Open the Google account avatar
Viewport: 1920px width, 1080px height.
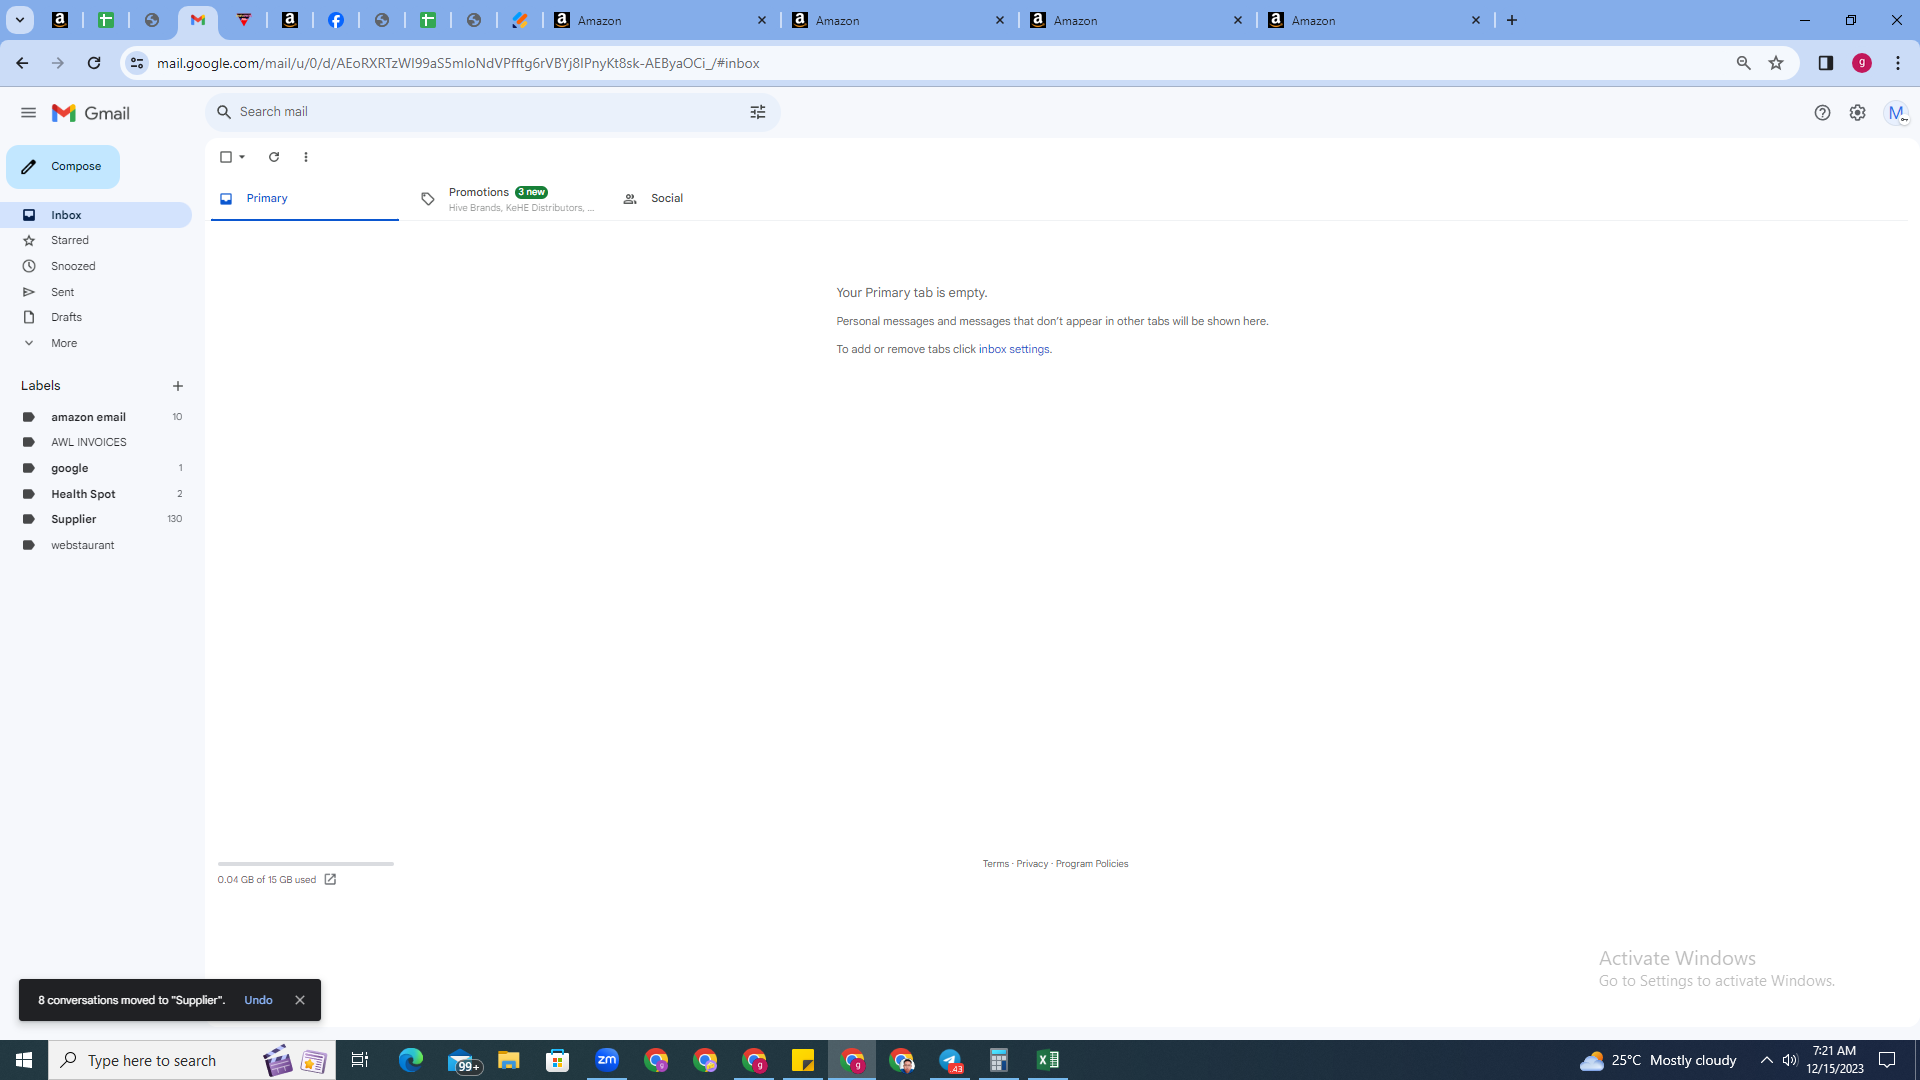pos(1896,113)
